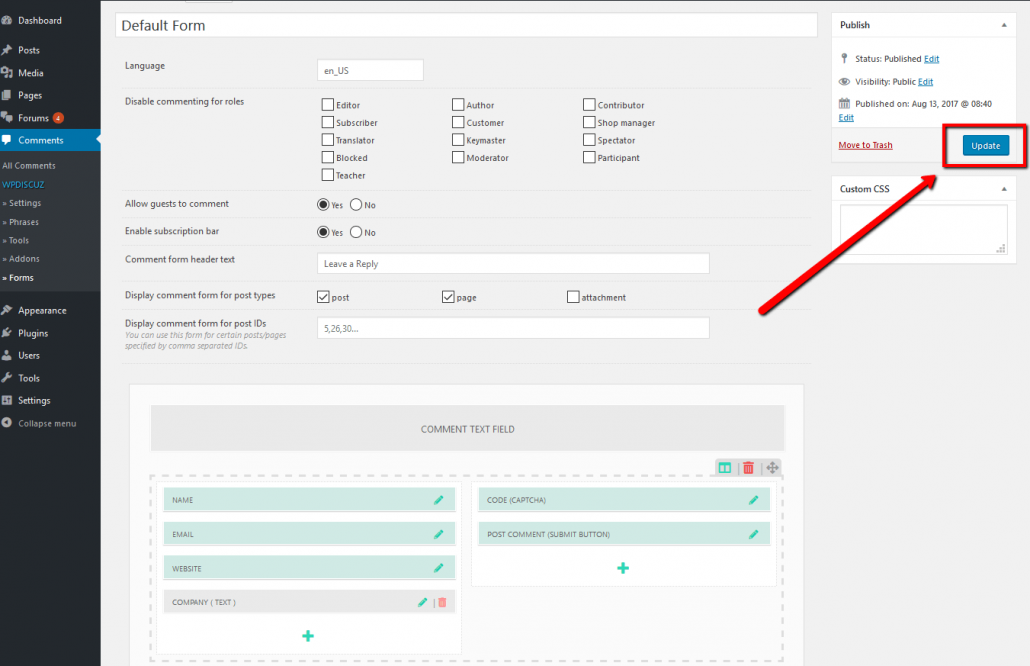The width and height of the screenshot is (1030, 666).
Task: Open the Phrases submenu item
Action: pyautogui.click(x=24, y=222)
